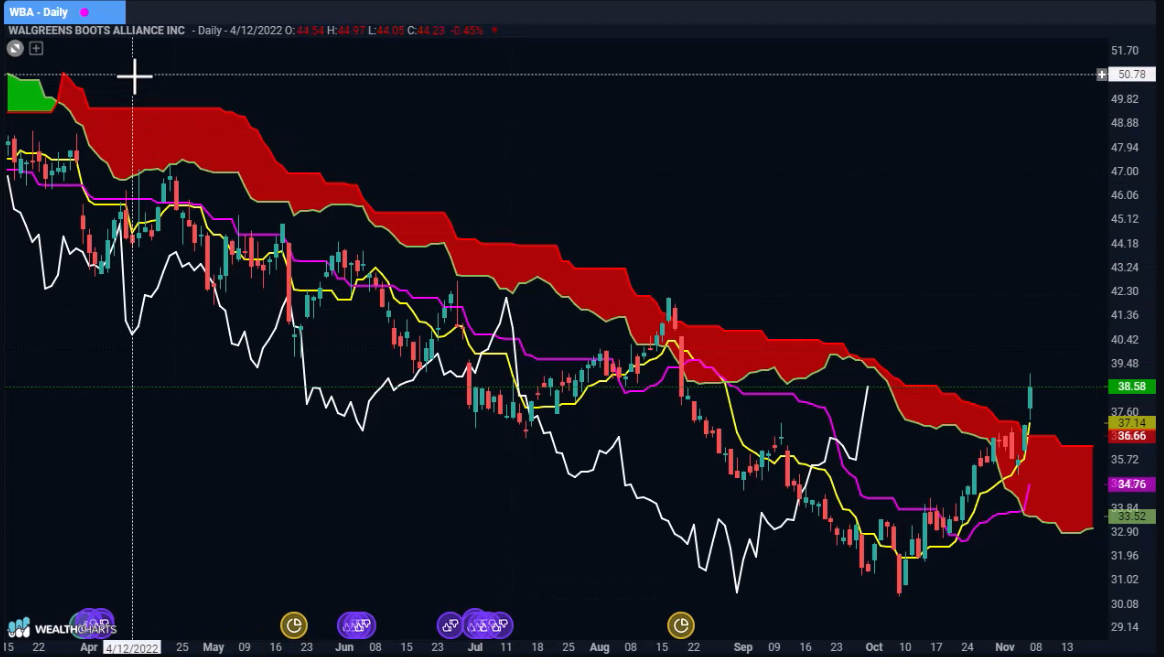Viewport: 1164px width, 657px height.
Task: Click the May label on time axis
Action: click(x=213, y=647)
